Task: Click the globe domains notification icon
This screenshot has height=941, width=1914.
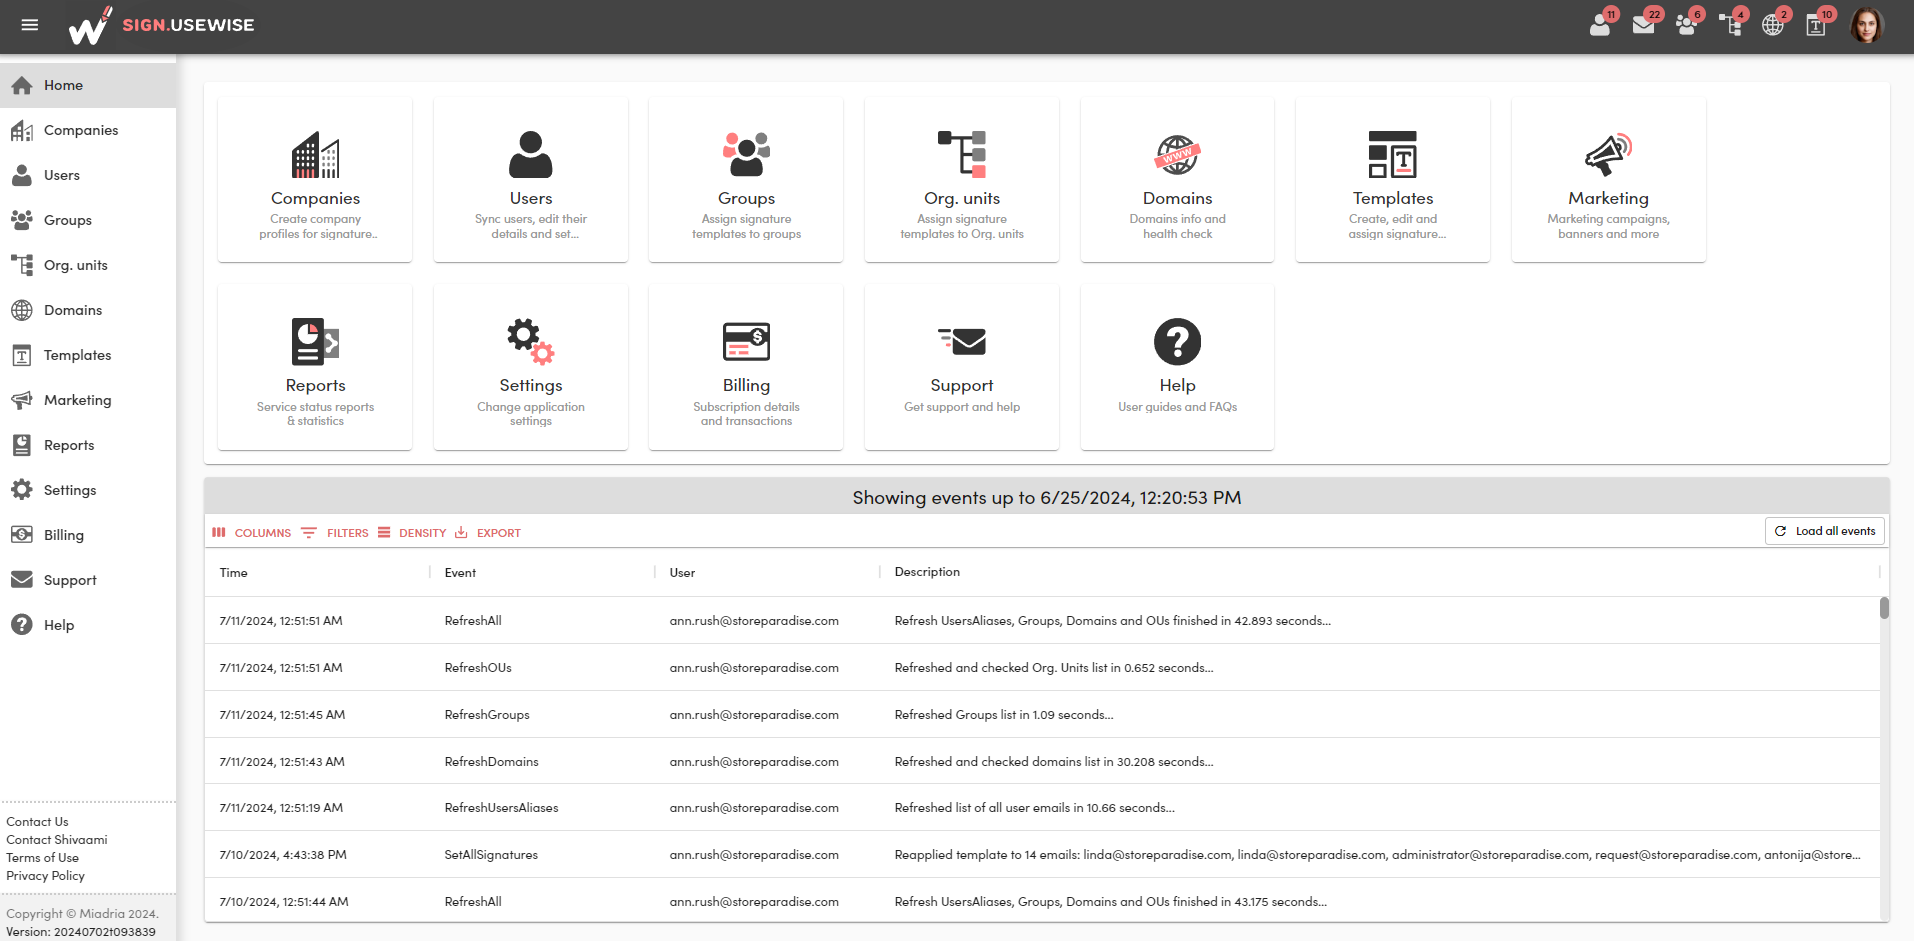Action: click(x=1774, y=24)
